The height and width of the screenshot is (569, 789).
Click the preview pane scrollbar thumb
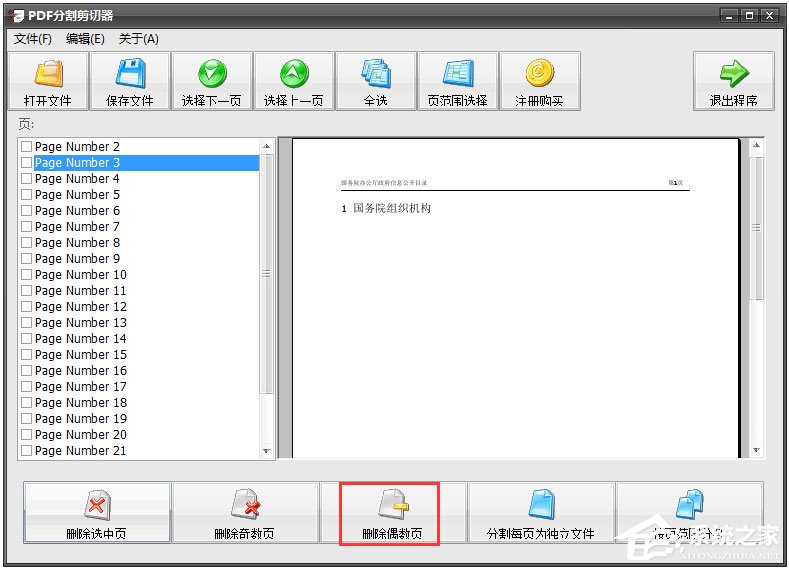(x=756, y=228)
